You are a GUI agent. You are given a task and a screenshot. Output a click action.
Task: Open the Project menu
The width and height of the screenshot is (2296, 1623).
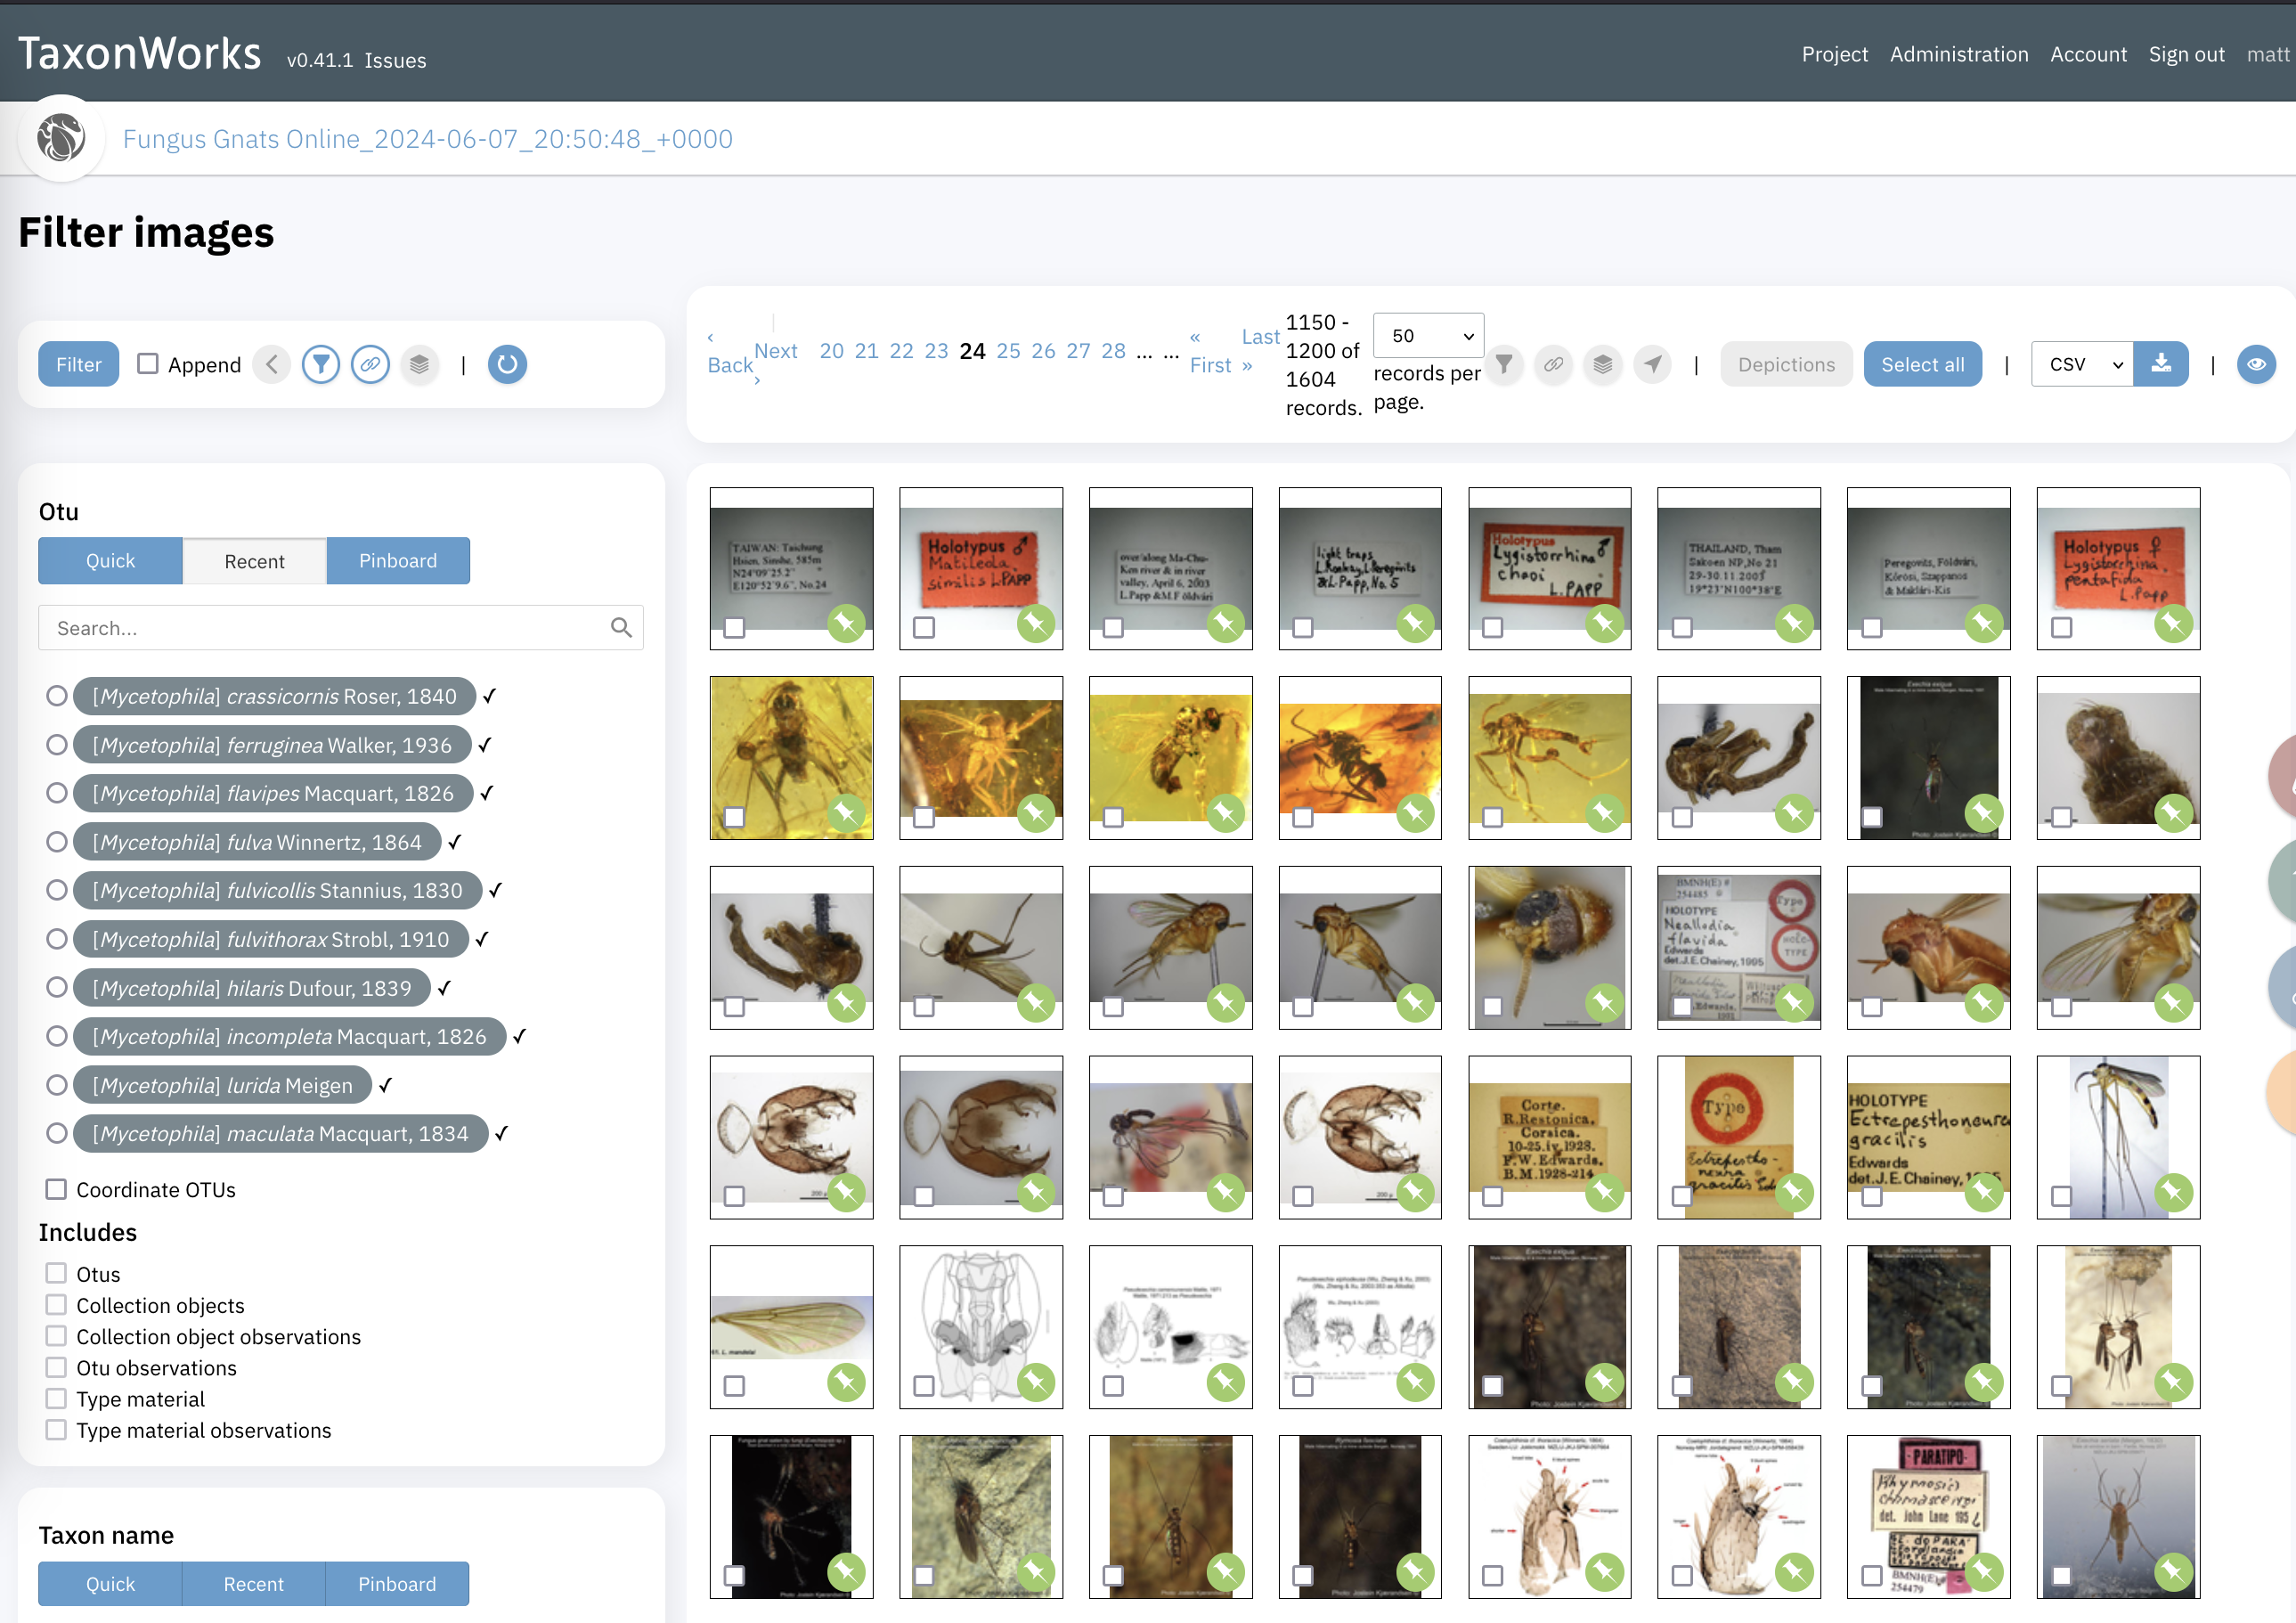pyautogui.click(x=1834, y=54)
